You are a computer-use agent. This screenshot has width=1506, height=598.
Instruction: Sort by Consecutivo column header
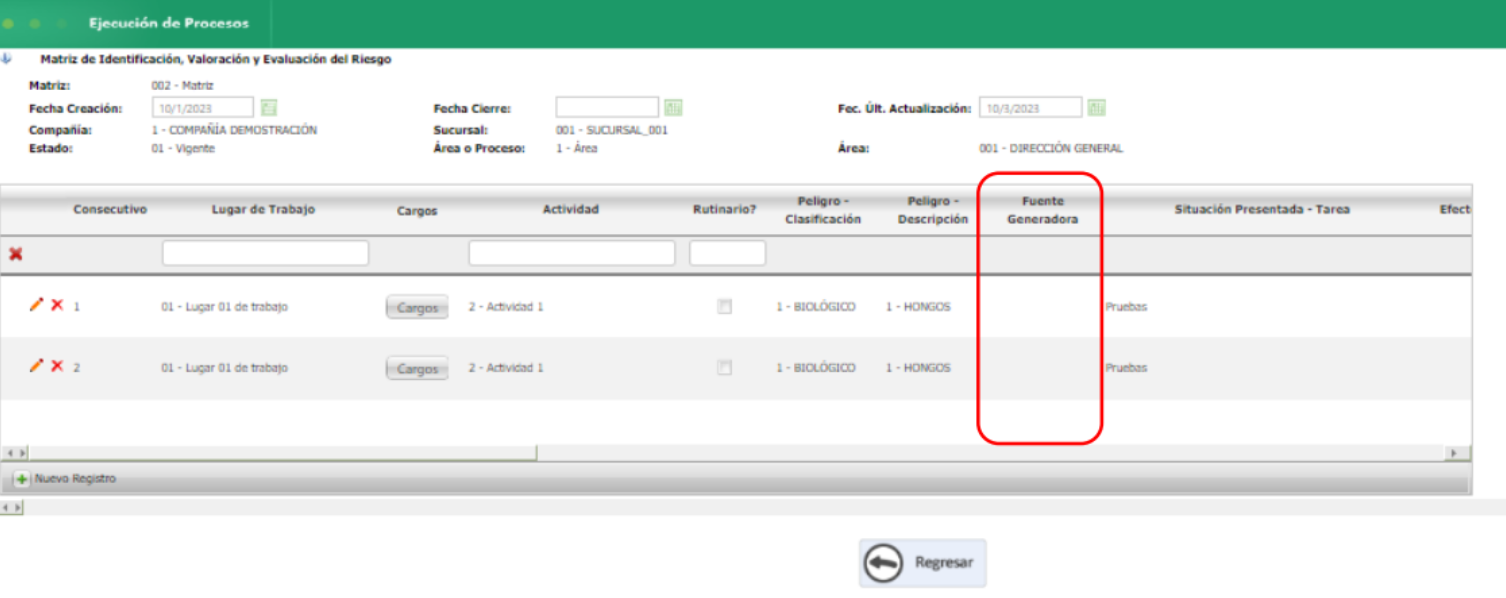110,210
